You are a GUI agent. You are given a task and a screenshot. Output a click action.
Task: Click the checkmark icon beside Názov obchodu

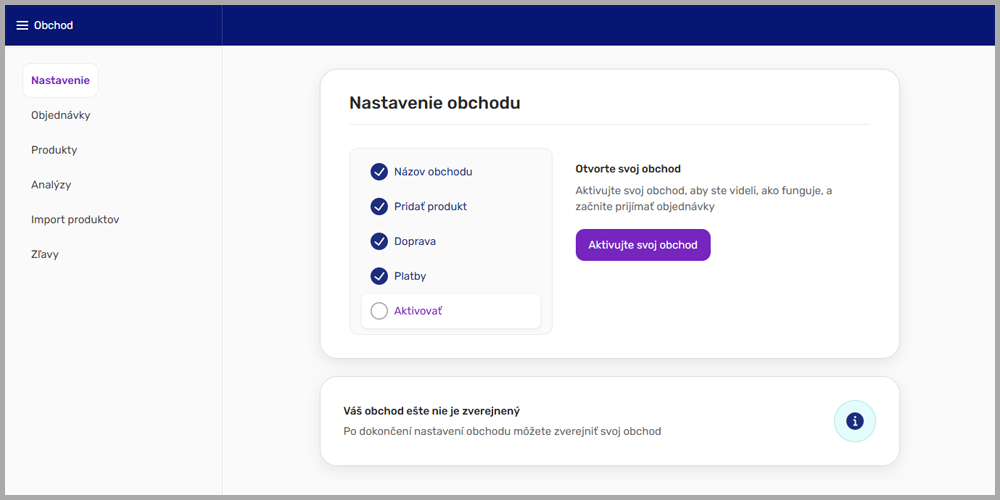[379, 172]
